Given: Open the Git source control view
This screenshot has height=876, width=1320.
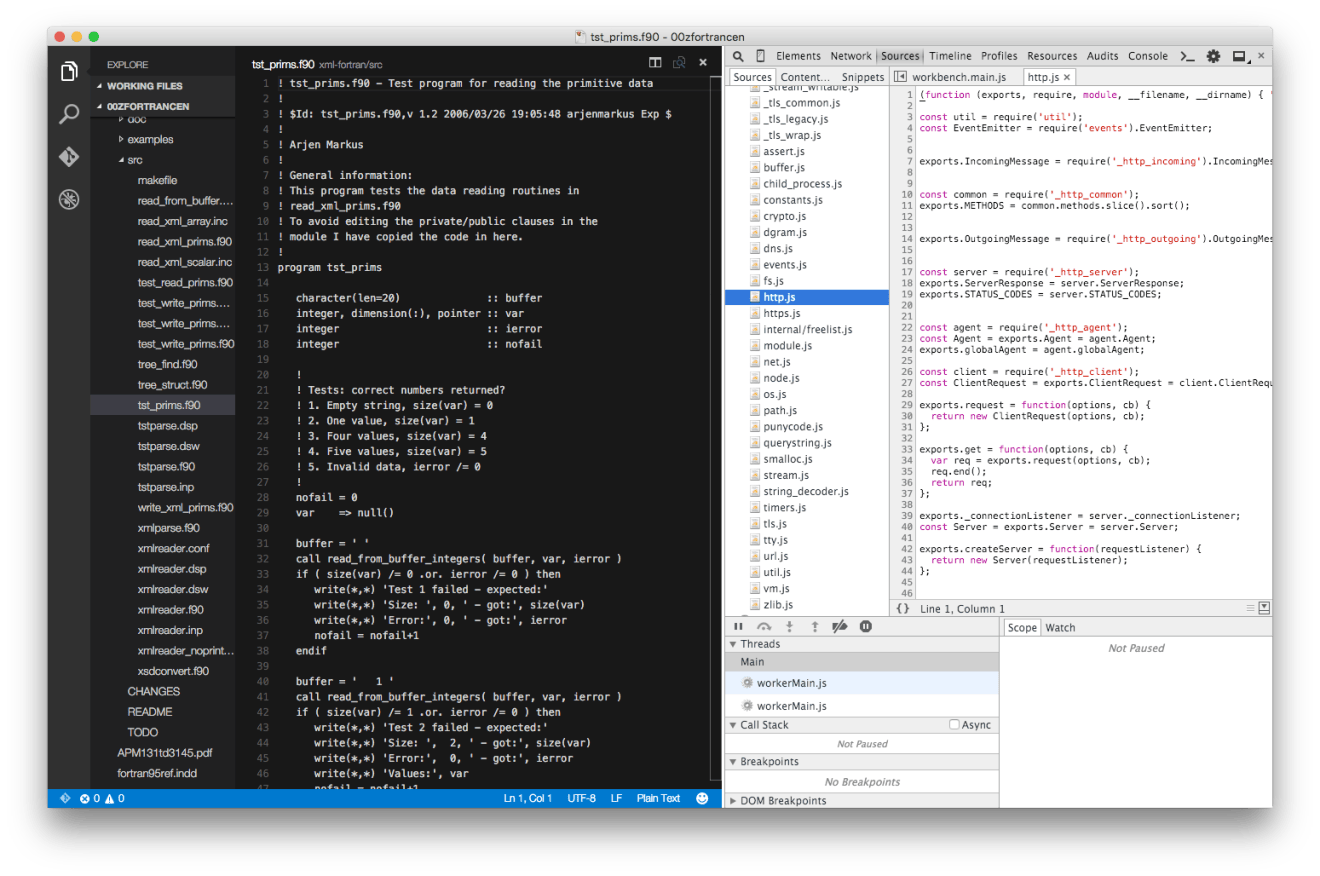Looking at the screenshot, I should pos(69,157).
